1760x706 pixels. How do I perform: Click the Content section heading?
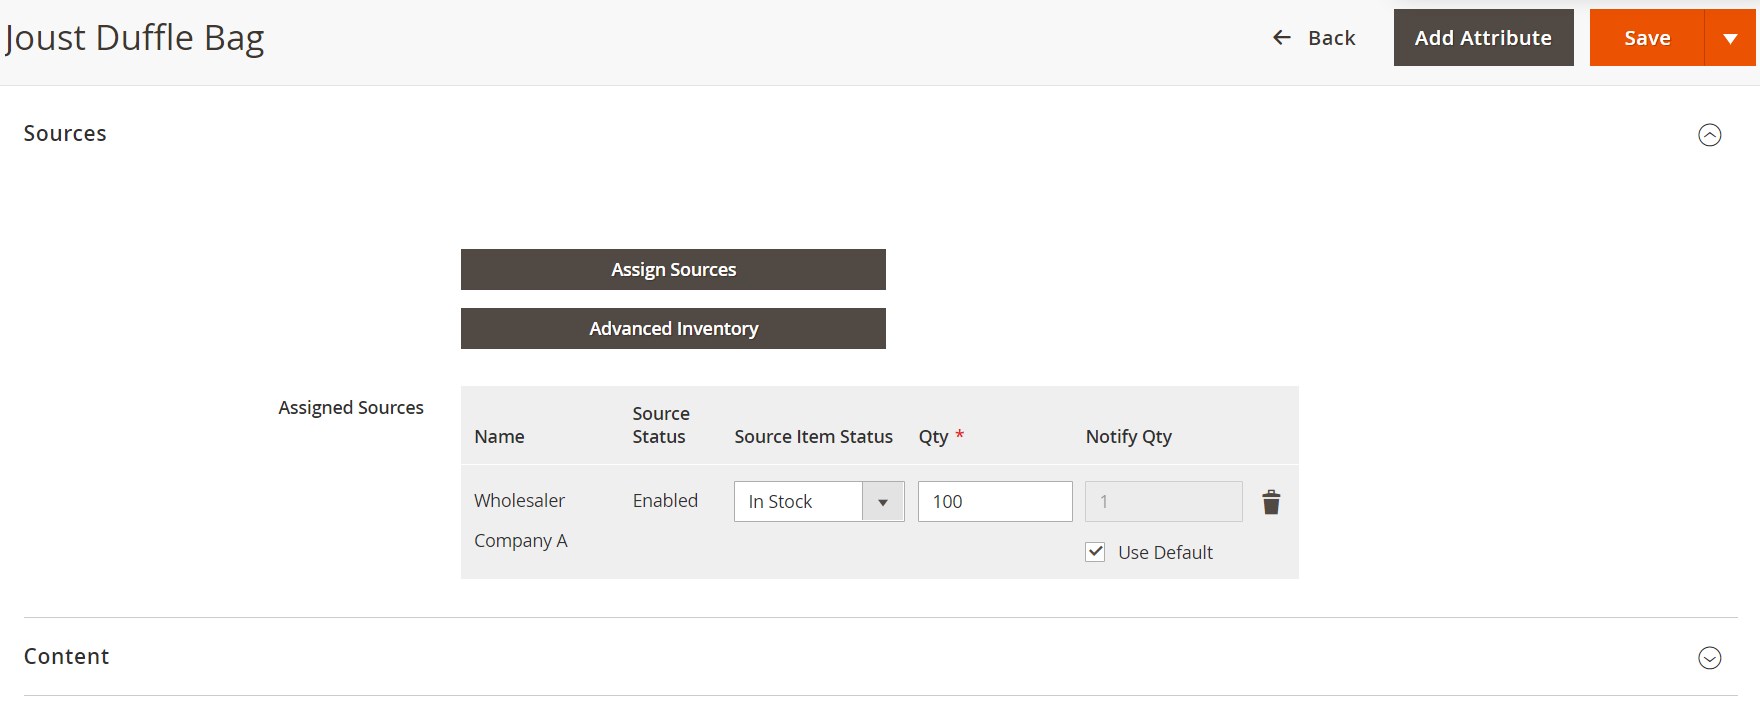click(x=66, y=657)
